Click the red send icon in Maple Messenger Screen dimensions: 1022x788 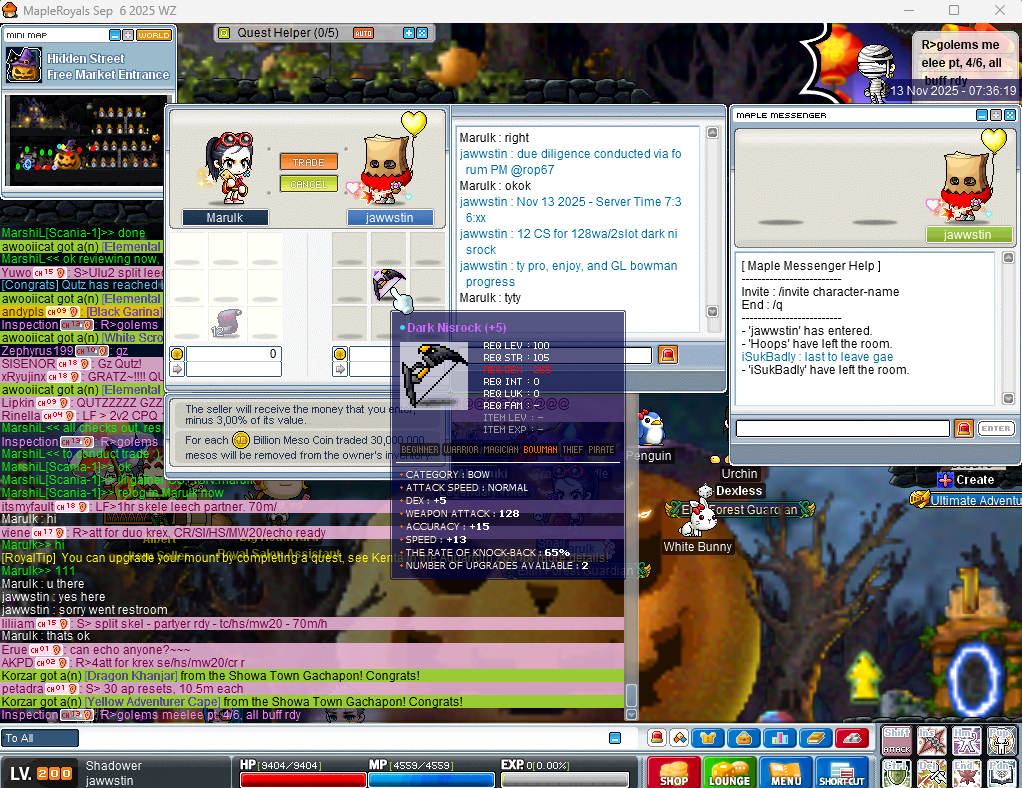point(963,428)
